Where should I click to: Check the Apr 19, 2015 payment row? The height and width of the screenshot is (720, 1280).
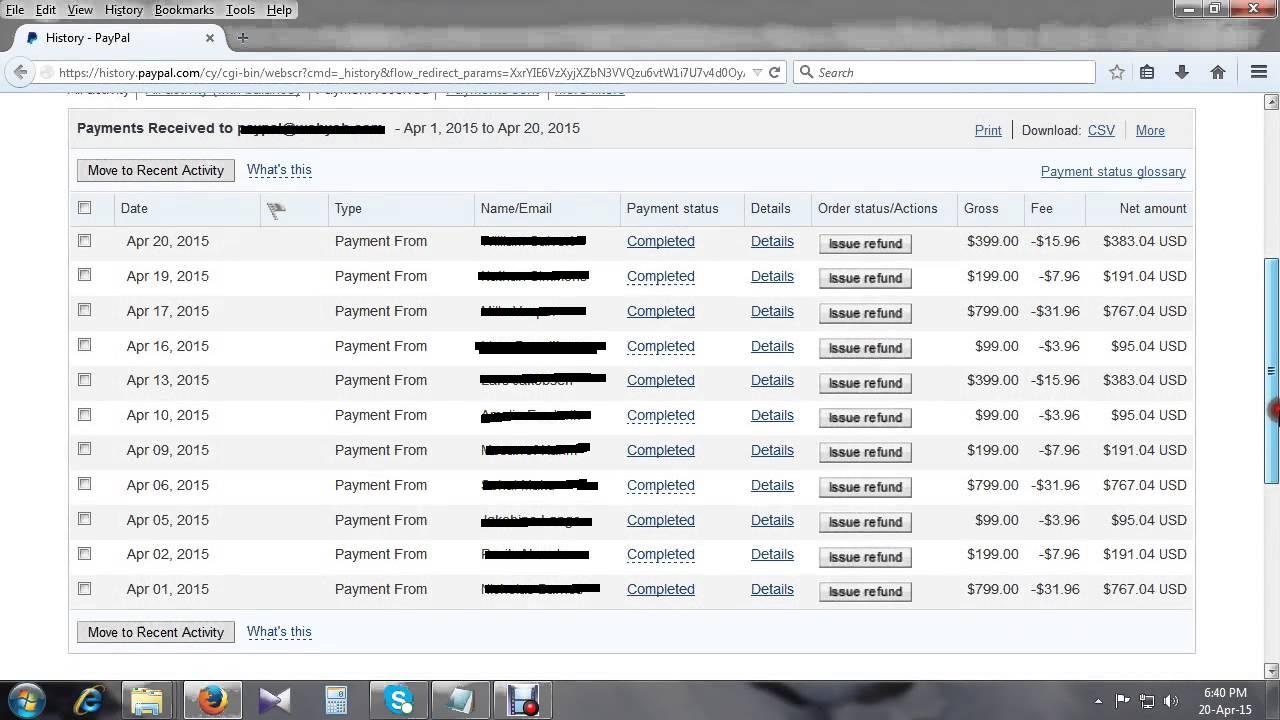click(x=84, y=275)
